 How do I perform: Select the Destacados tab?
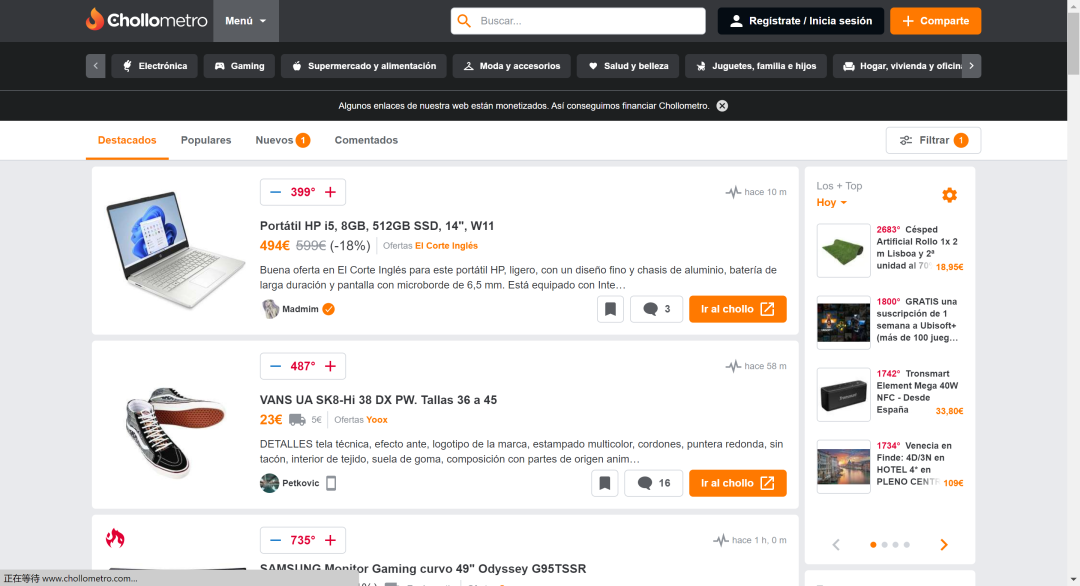tap(127, 140)
